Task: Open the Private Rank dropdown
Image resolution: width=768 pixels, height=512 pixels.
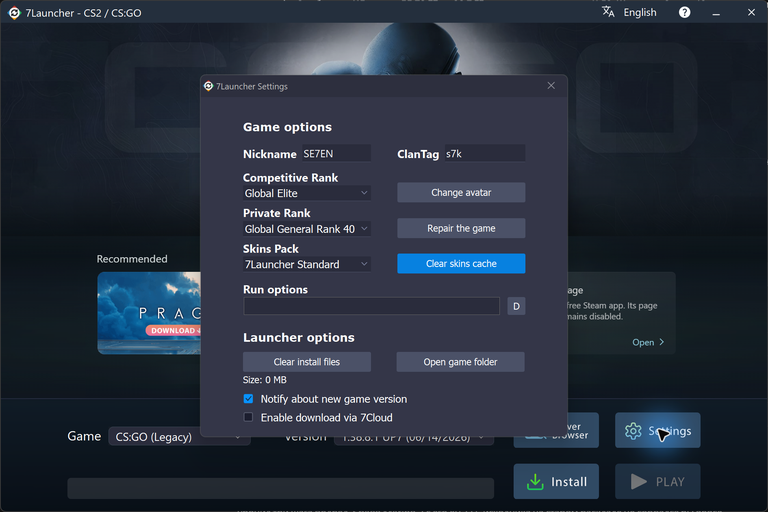Action: tap(307, 229)
